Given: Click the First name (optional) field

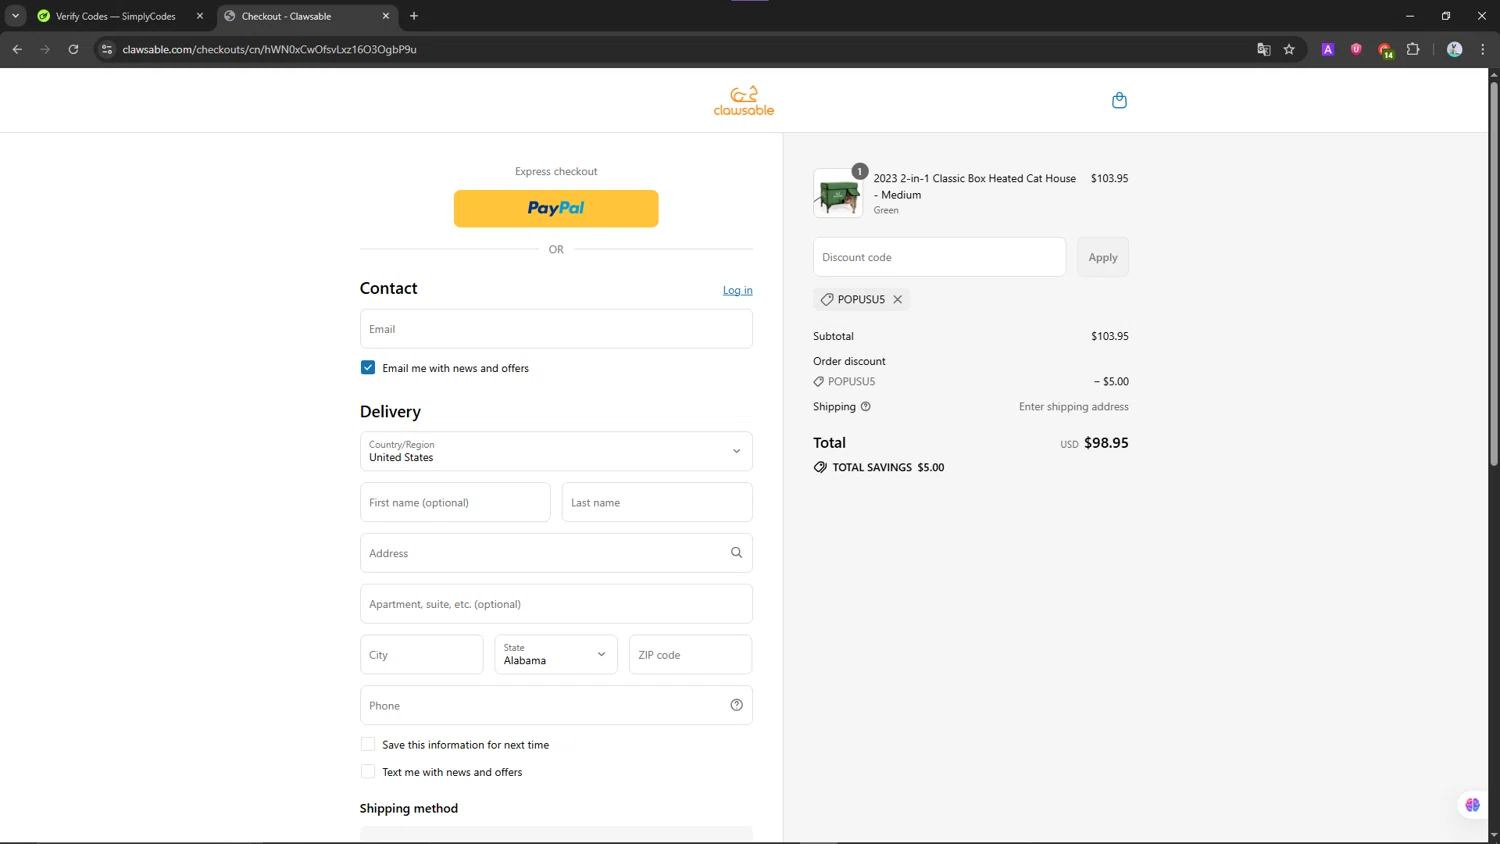Looking at the screenshot, I should [x=455, y=502].
